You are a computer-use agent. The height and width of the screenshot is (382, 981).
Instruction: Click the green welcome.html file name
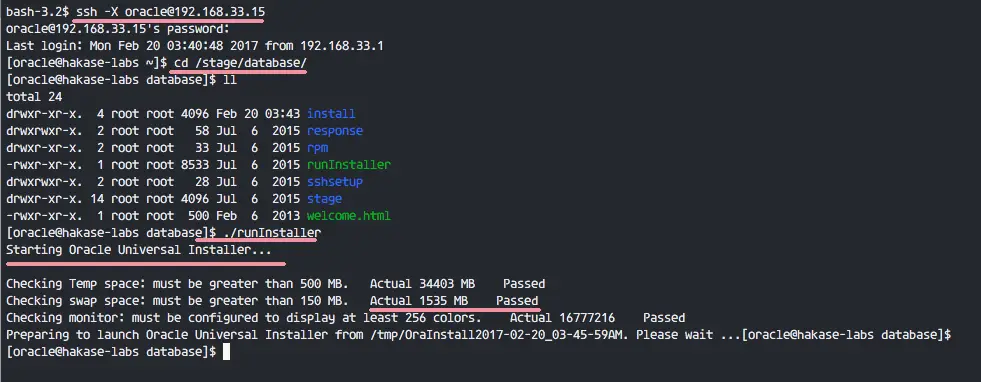(x=348, y=216)
